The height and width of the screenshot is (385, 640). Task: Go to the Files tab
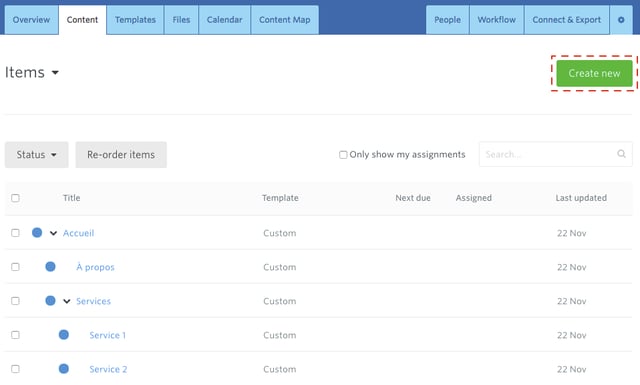point(181,20)
